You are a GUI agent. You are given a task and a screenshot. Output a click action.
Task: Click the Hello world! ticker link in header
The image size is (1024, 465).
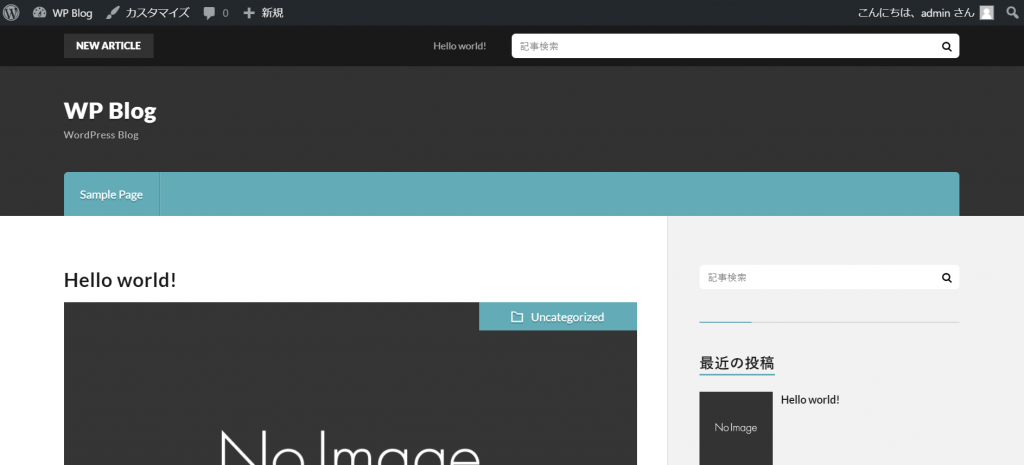click(x=459, y=46)
